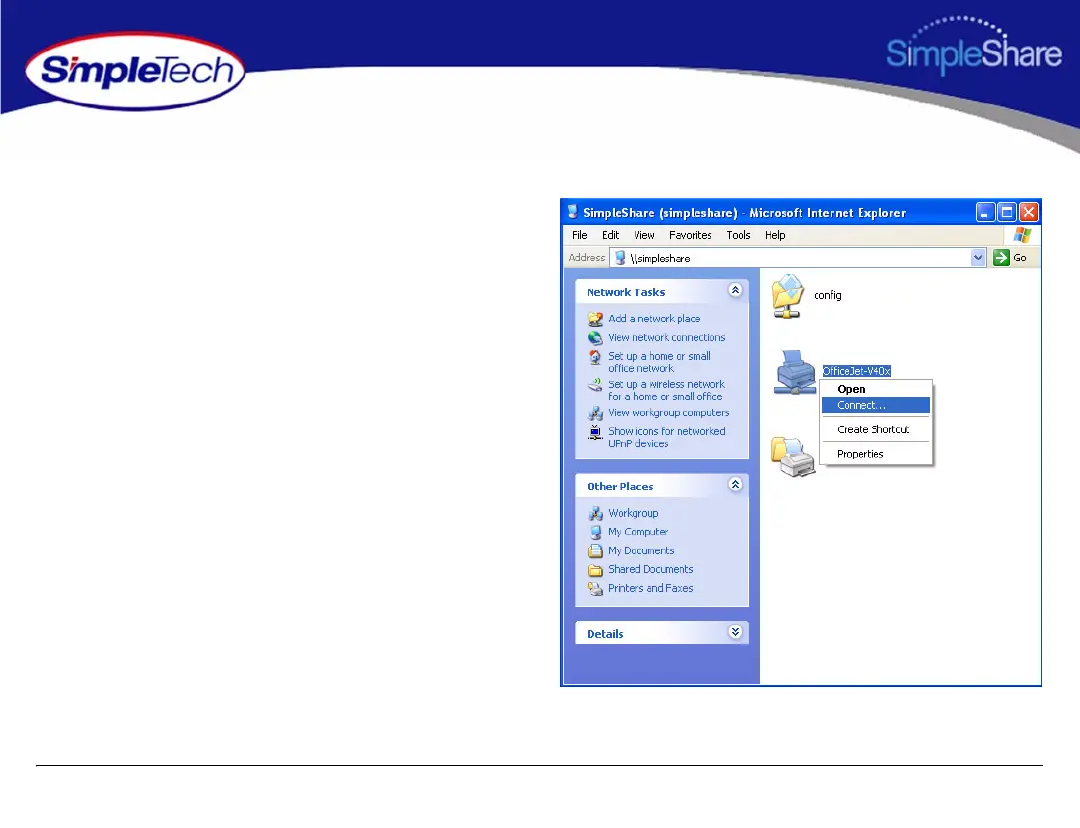Click the OfficeJet-V40x label

coord(856,371)
